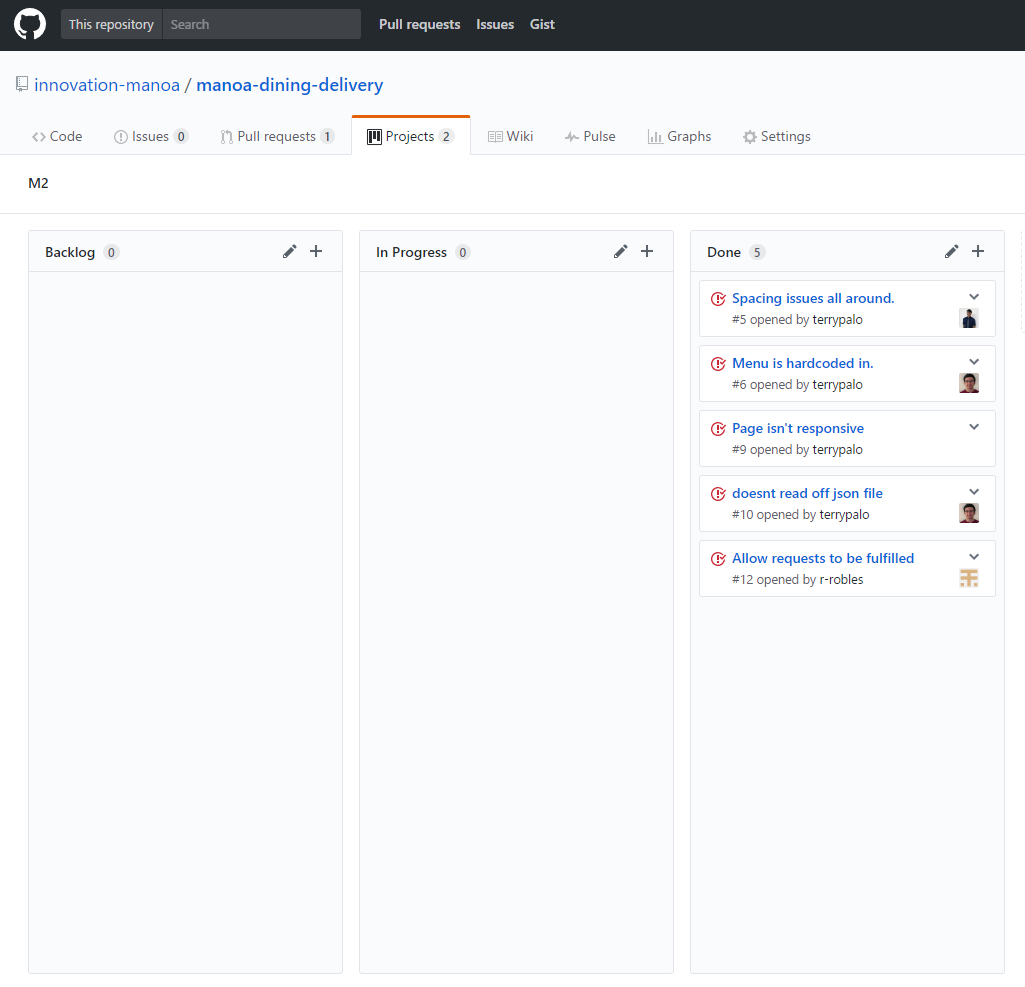Click closed issue icon on Page isn't responsive card

click(x=718, y=429)
